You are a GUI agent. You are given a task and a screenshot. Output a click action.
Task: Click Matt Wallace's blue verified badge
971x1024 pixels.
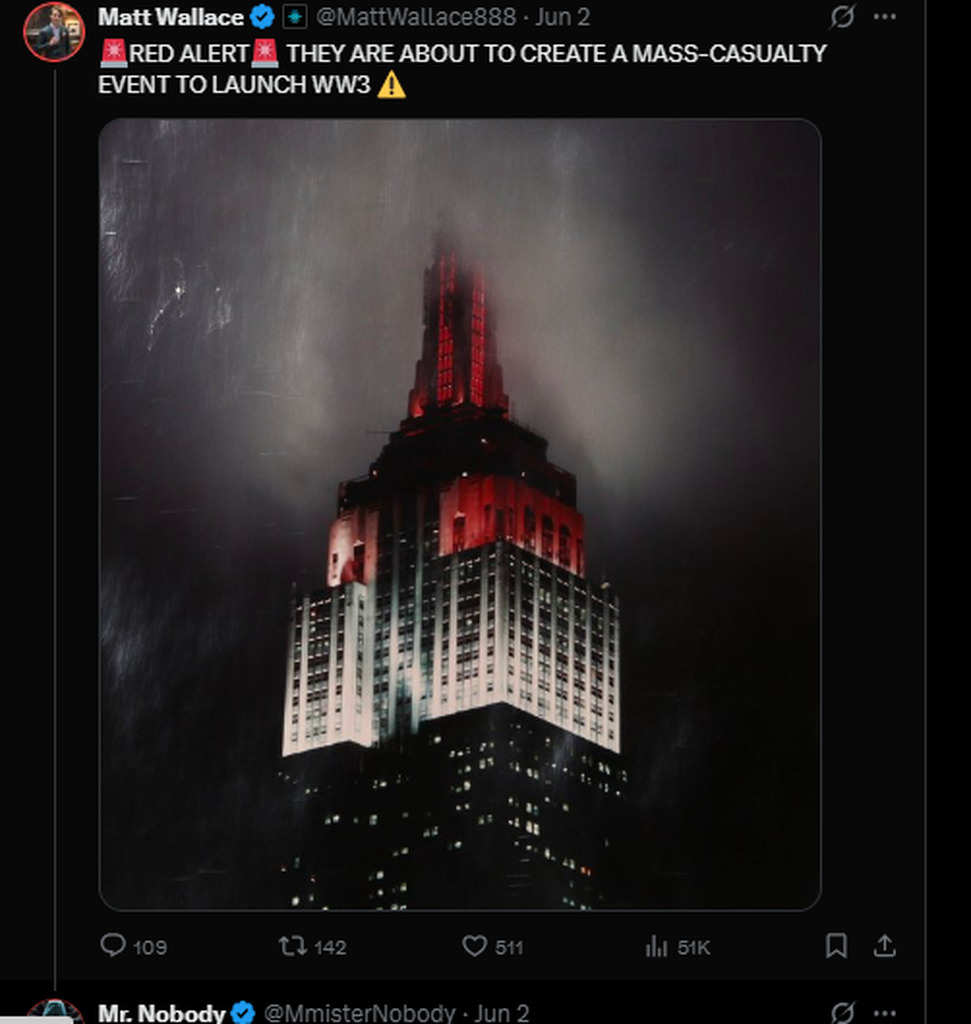tap(263, 17)
